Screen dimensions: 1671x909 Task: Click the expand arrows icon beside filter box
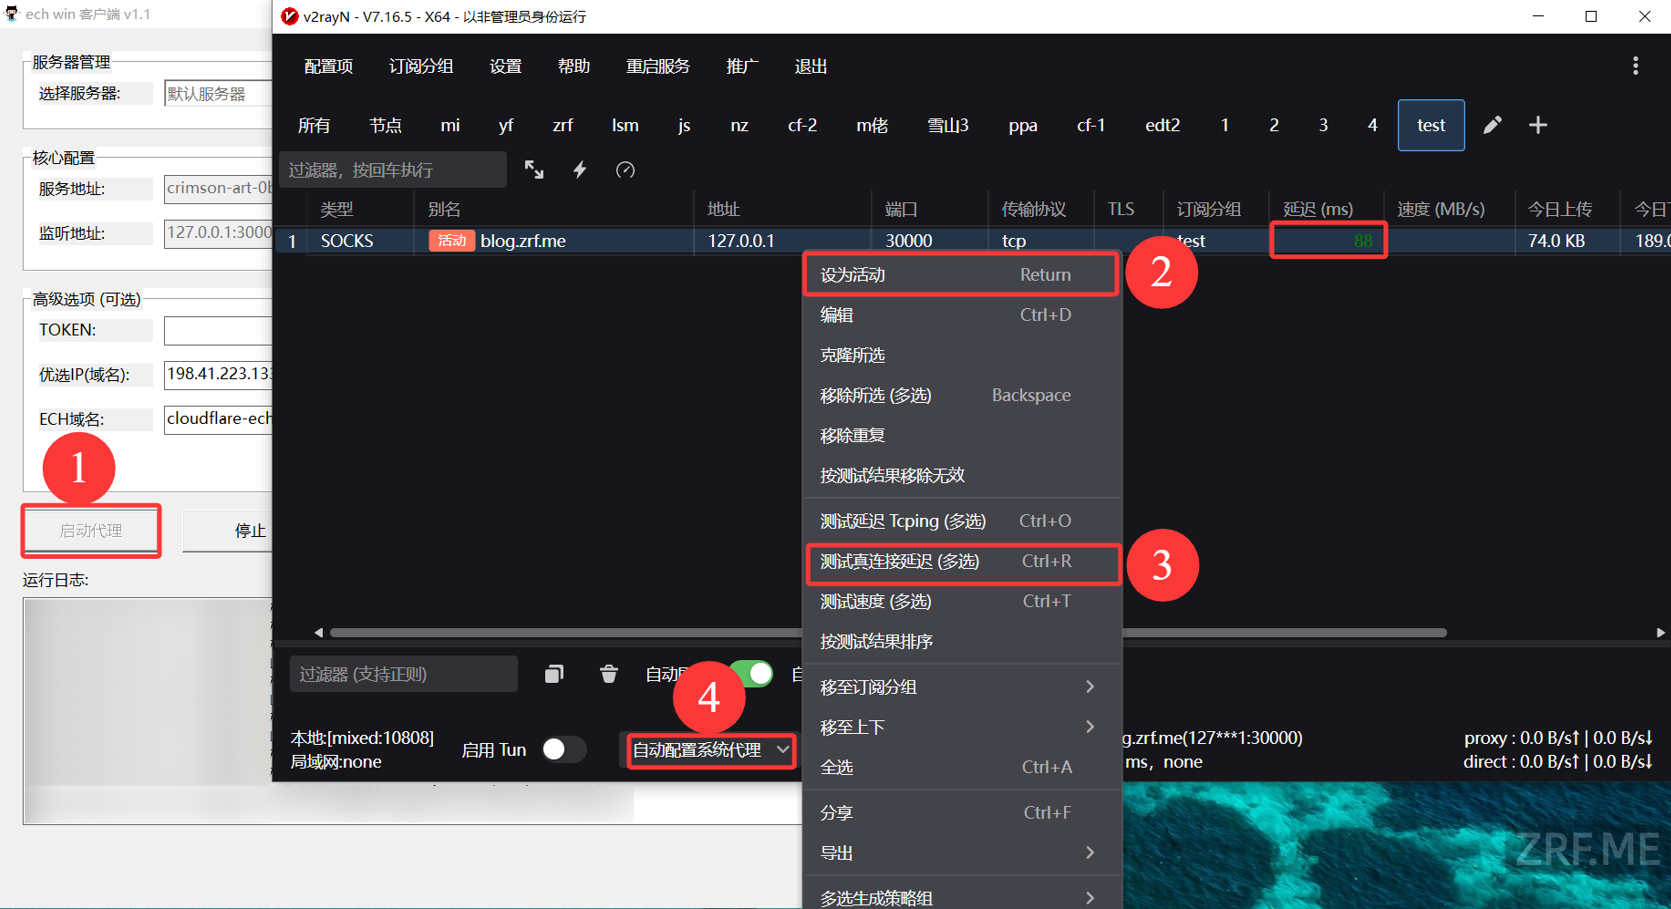534,170
